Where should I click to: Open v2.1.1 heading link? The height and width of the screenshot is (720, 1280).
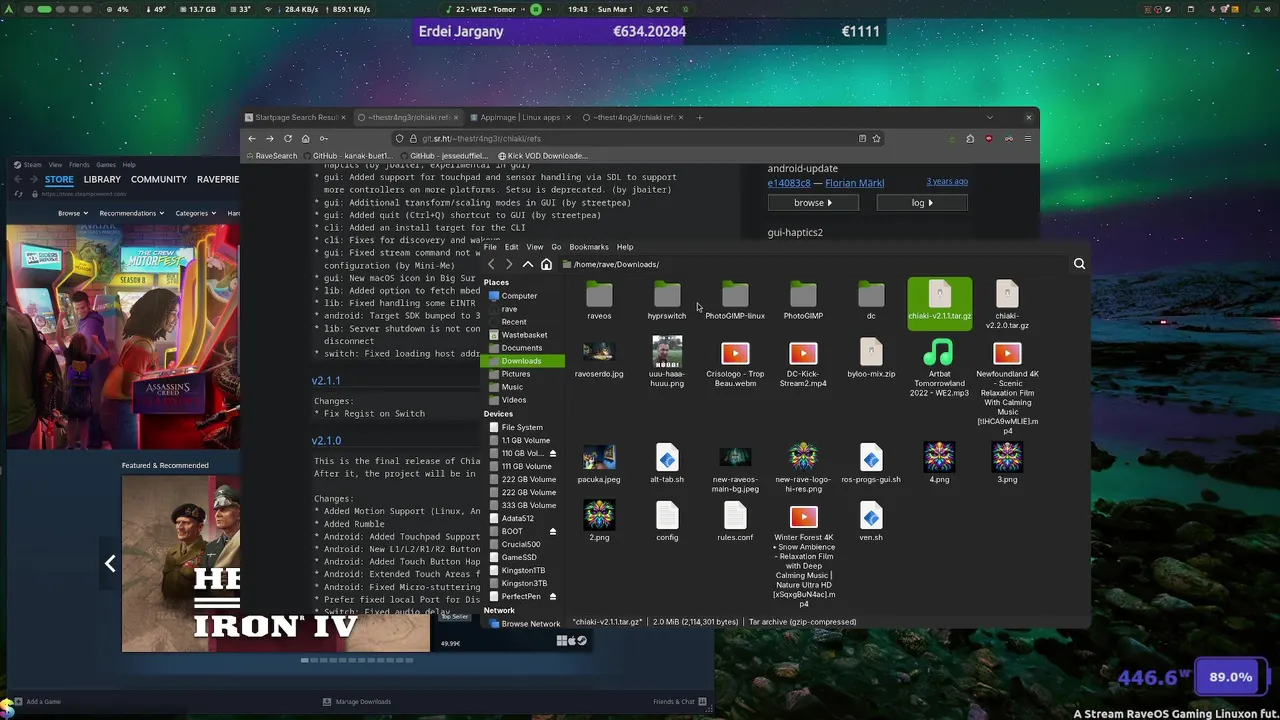tap(326, 381)
